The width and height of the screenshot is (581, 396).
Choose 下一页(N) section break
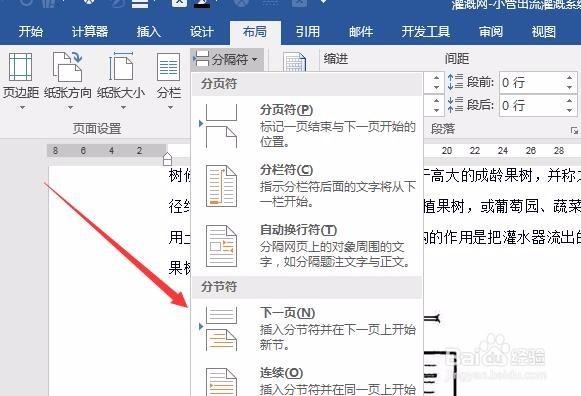[x=307, y=328]
